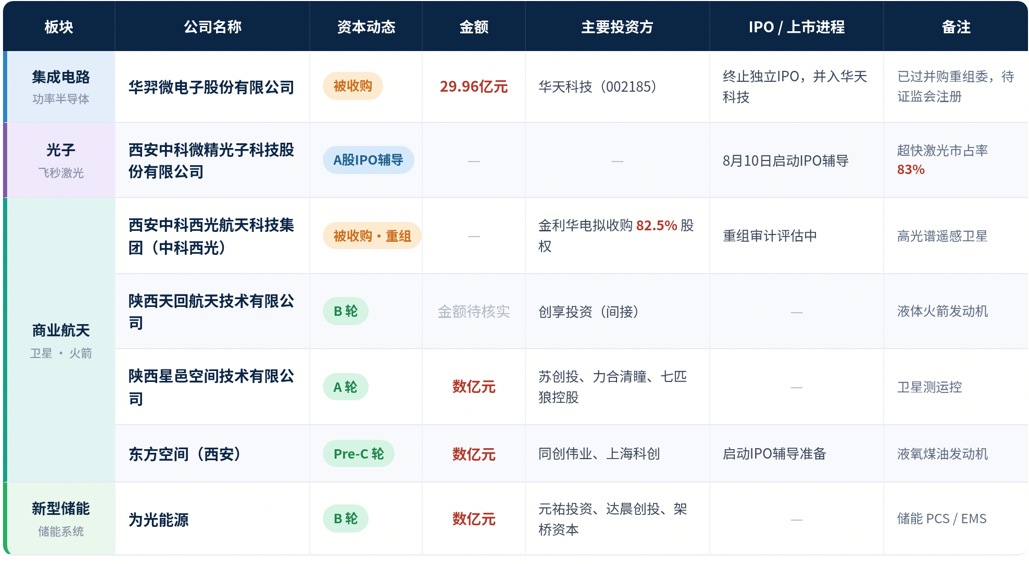Click remark 卫星测运控

click(929, 387)
